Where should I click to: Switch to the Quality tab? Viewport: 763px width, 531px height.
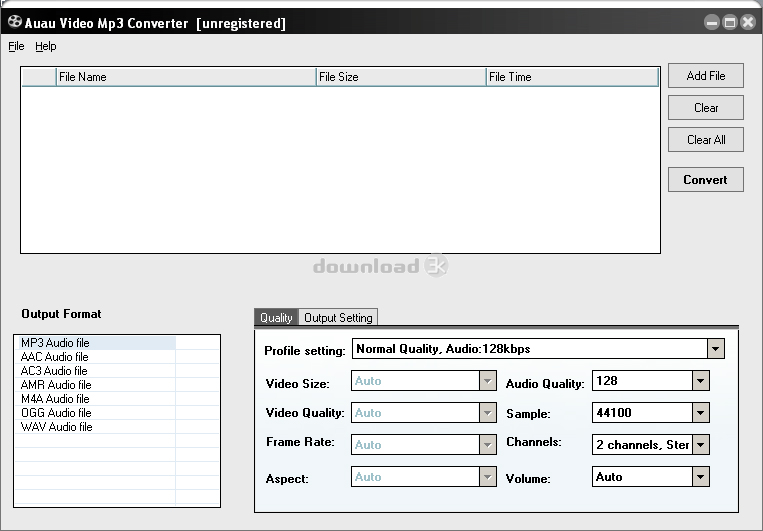click(276, 317)
